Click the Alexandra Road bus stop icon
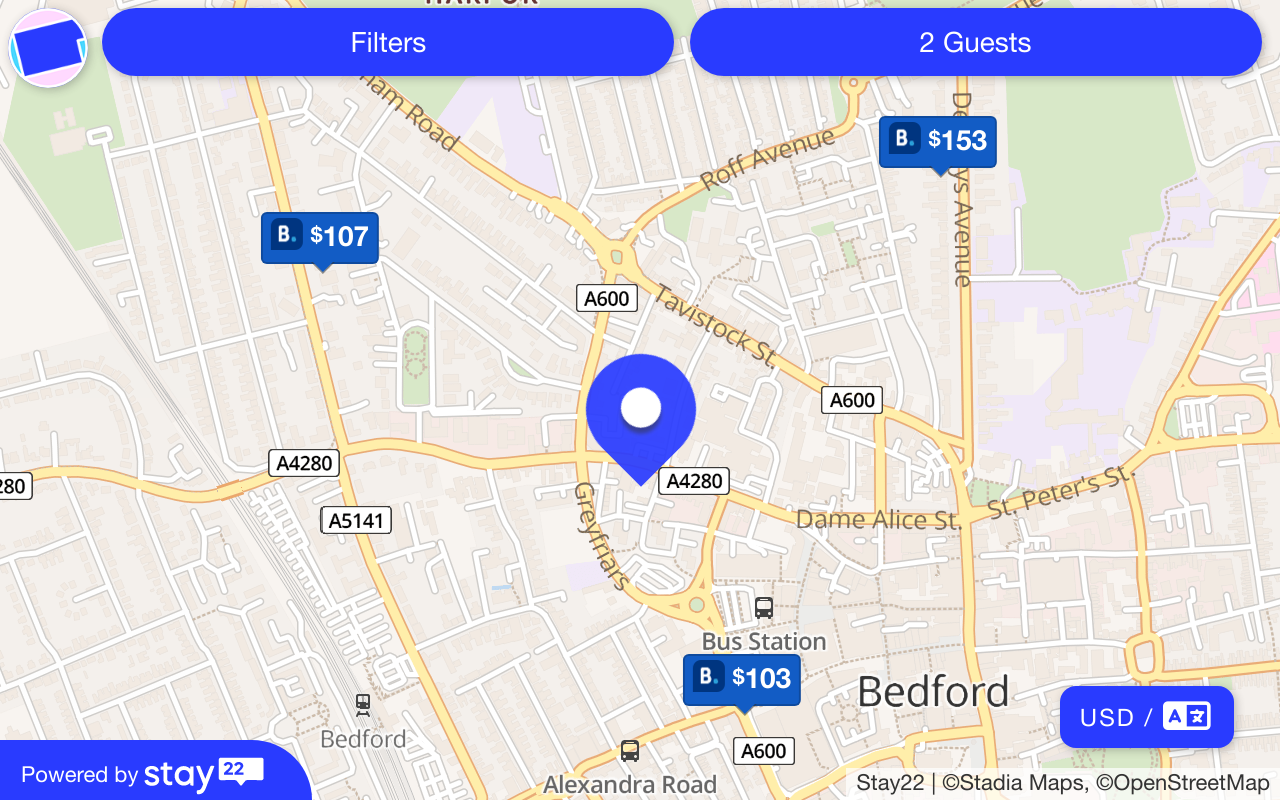The width and height of the screenshot is (1280, 800). point(630,750)
